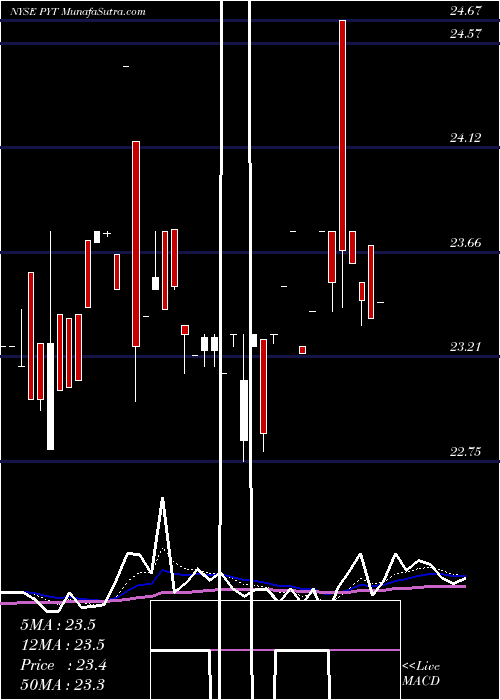Click the 24.67 price label
This screenshot has width=500, height=700.
click(x=466, y=11)
